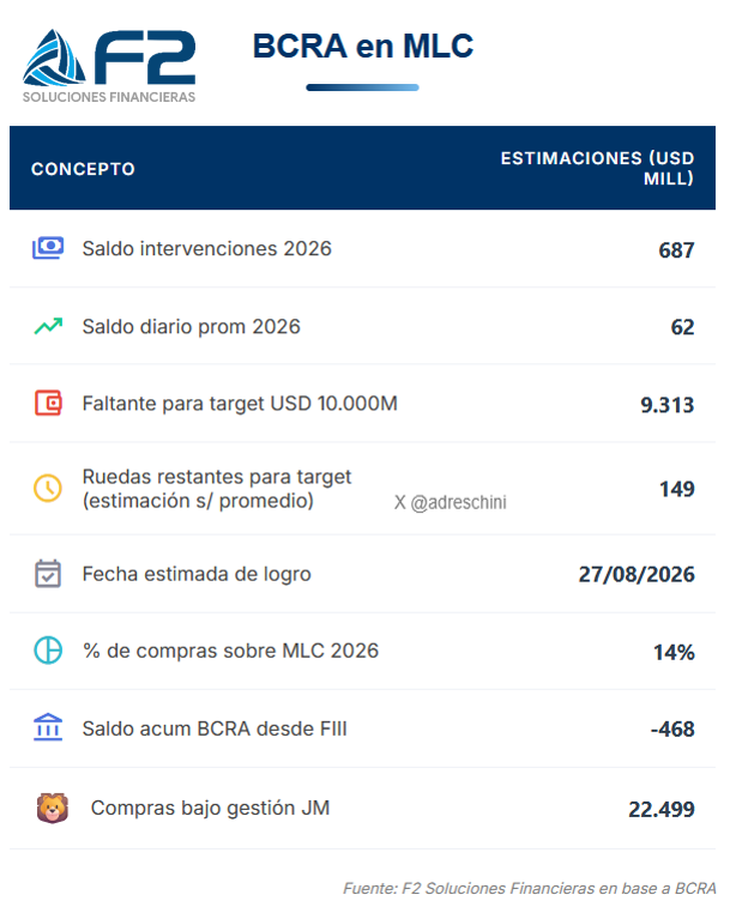Click the BCRA en MLC title

(362, 46)
